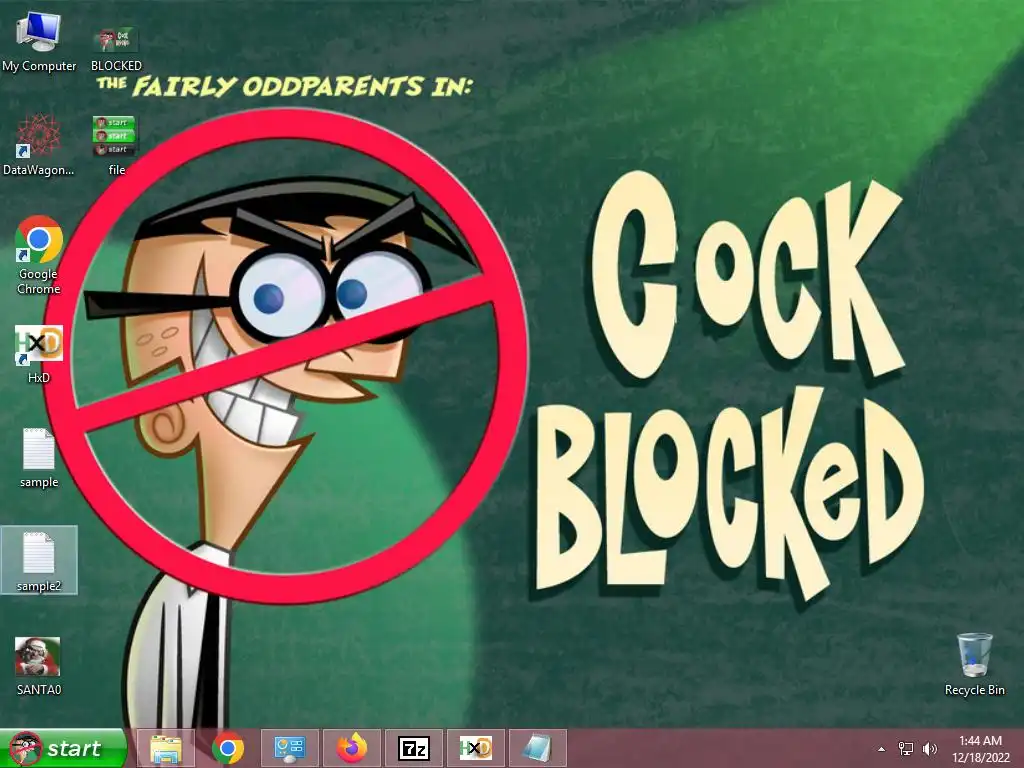Open HxD hex editor taskbar icon
1024x768 pixels.
point(475,748)
